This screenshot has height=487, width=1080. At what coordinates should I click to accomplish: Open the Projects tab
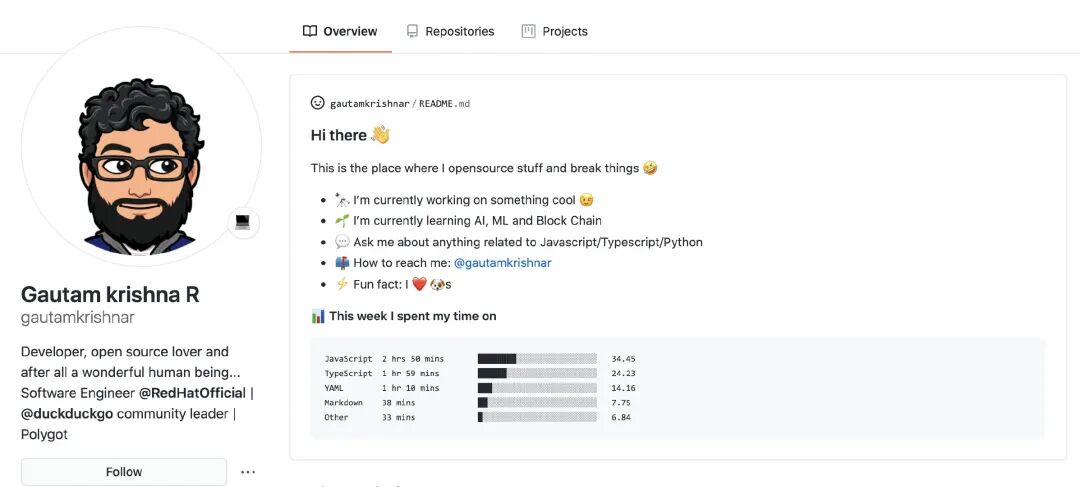(x=555, y=31)
